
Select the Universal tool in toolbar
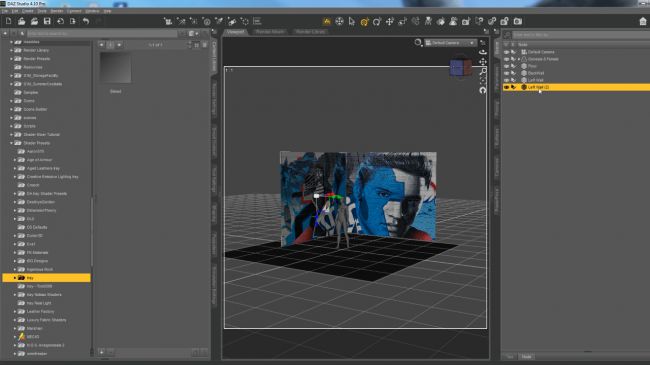(x=364, y=22)
